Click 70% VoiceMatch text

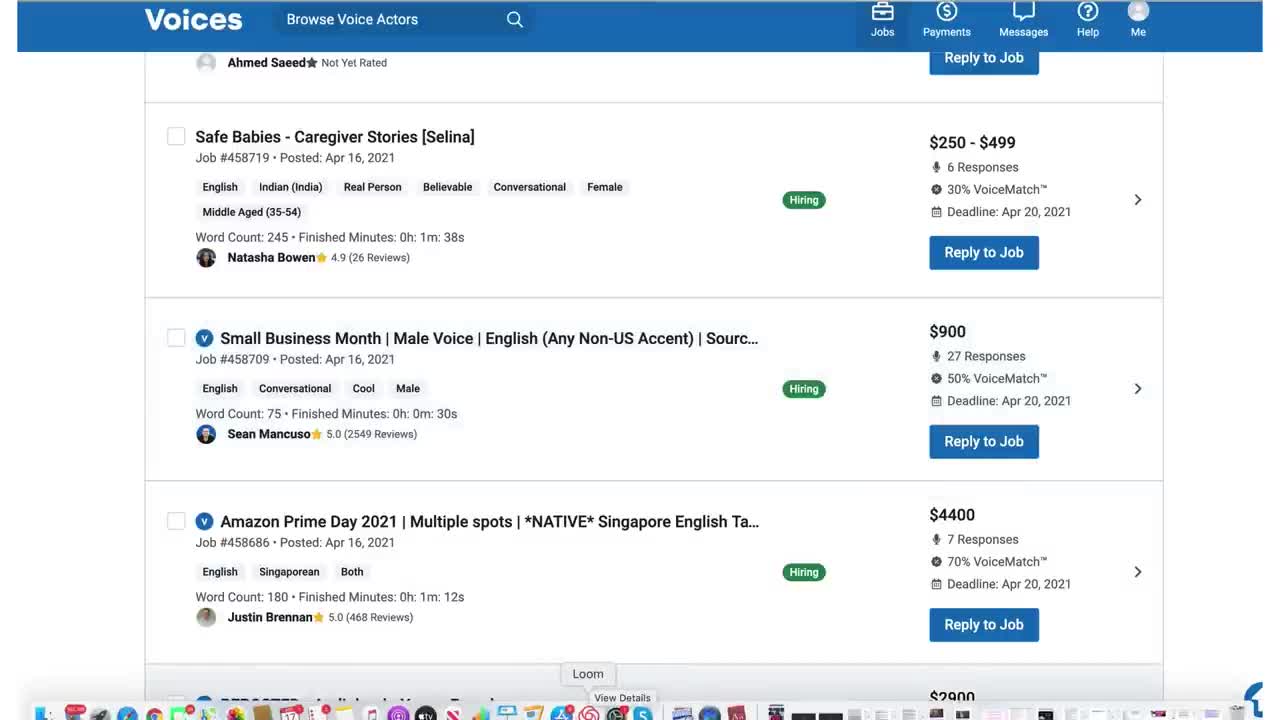pyautogui.click(x=997, y=562)
